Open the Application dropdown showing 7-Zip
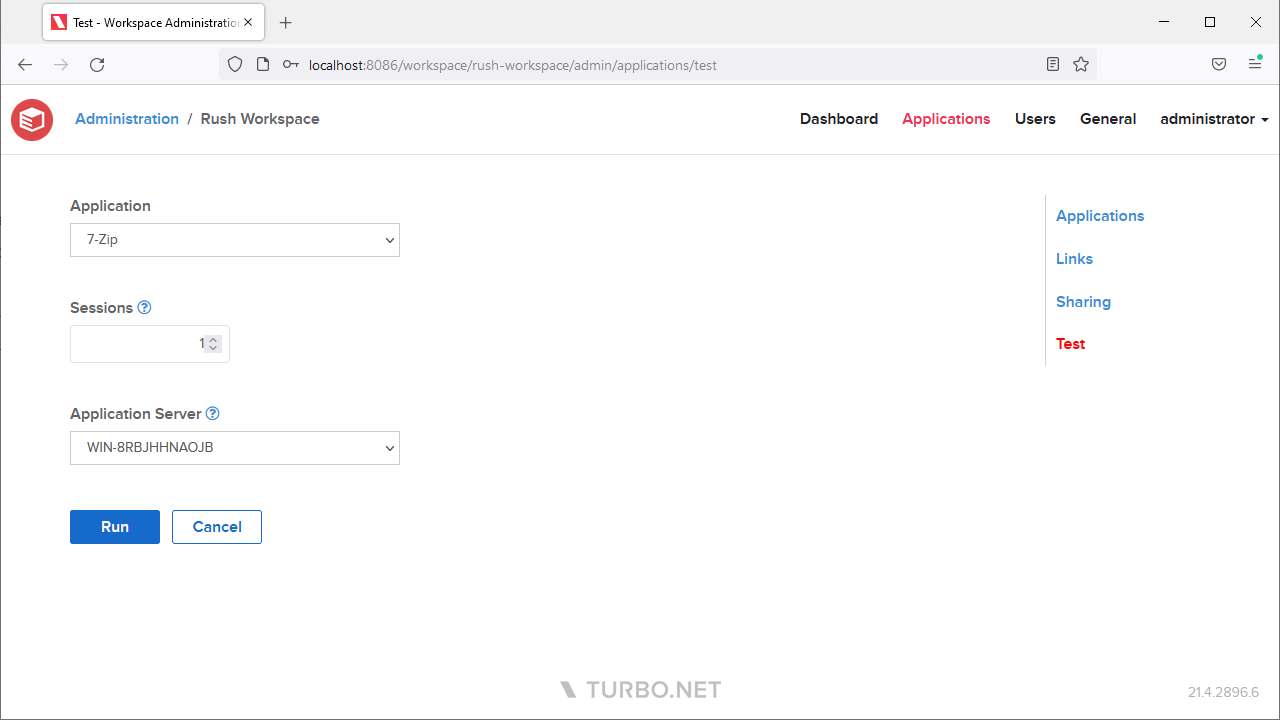 [x=235, y=240]
